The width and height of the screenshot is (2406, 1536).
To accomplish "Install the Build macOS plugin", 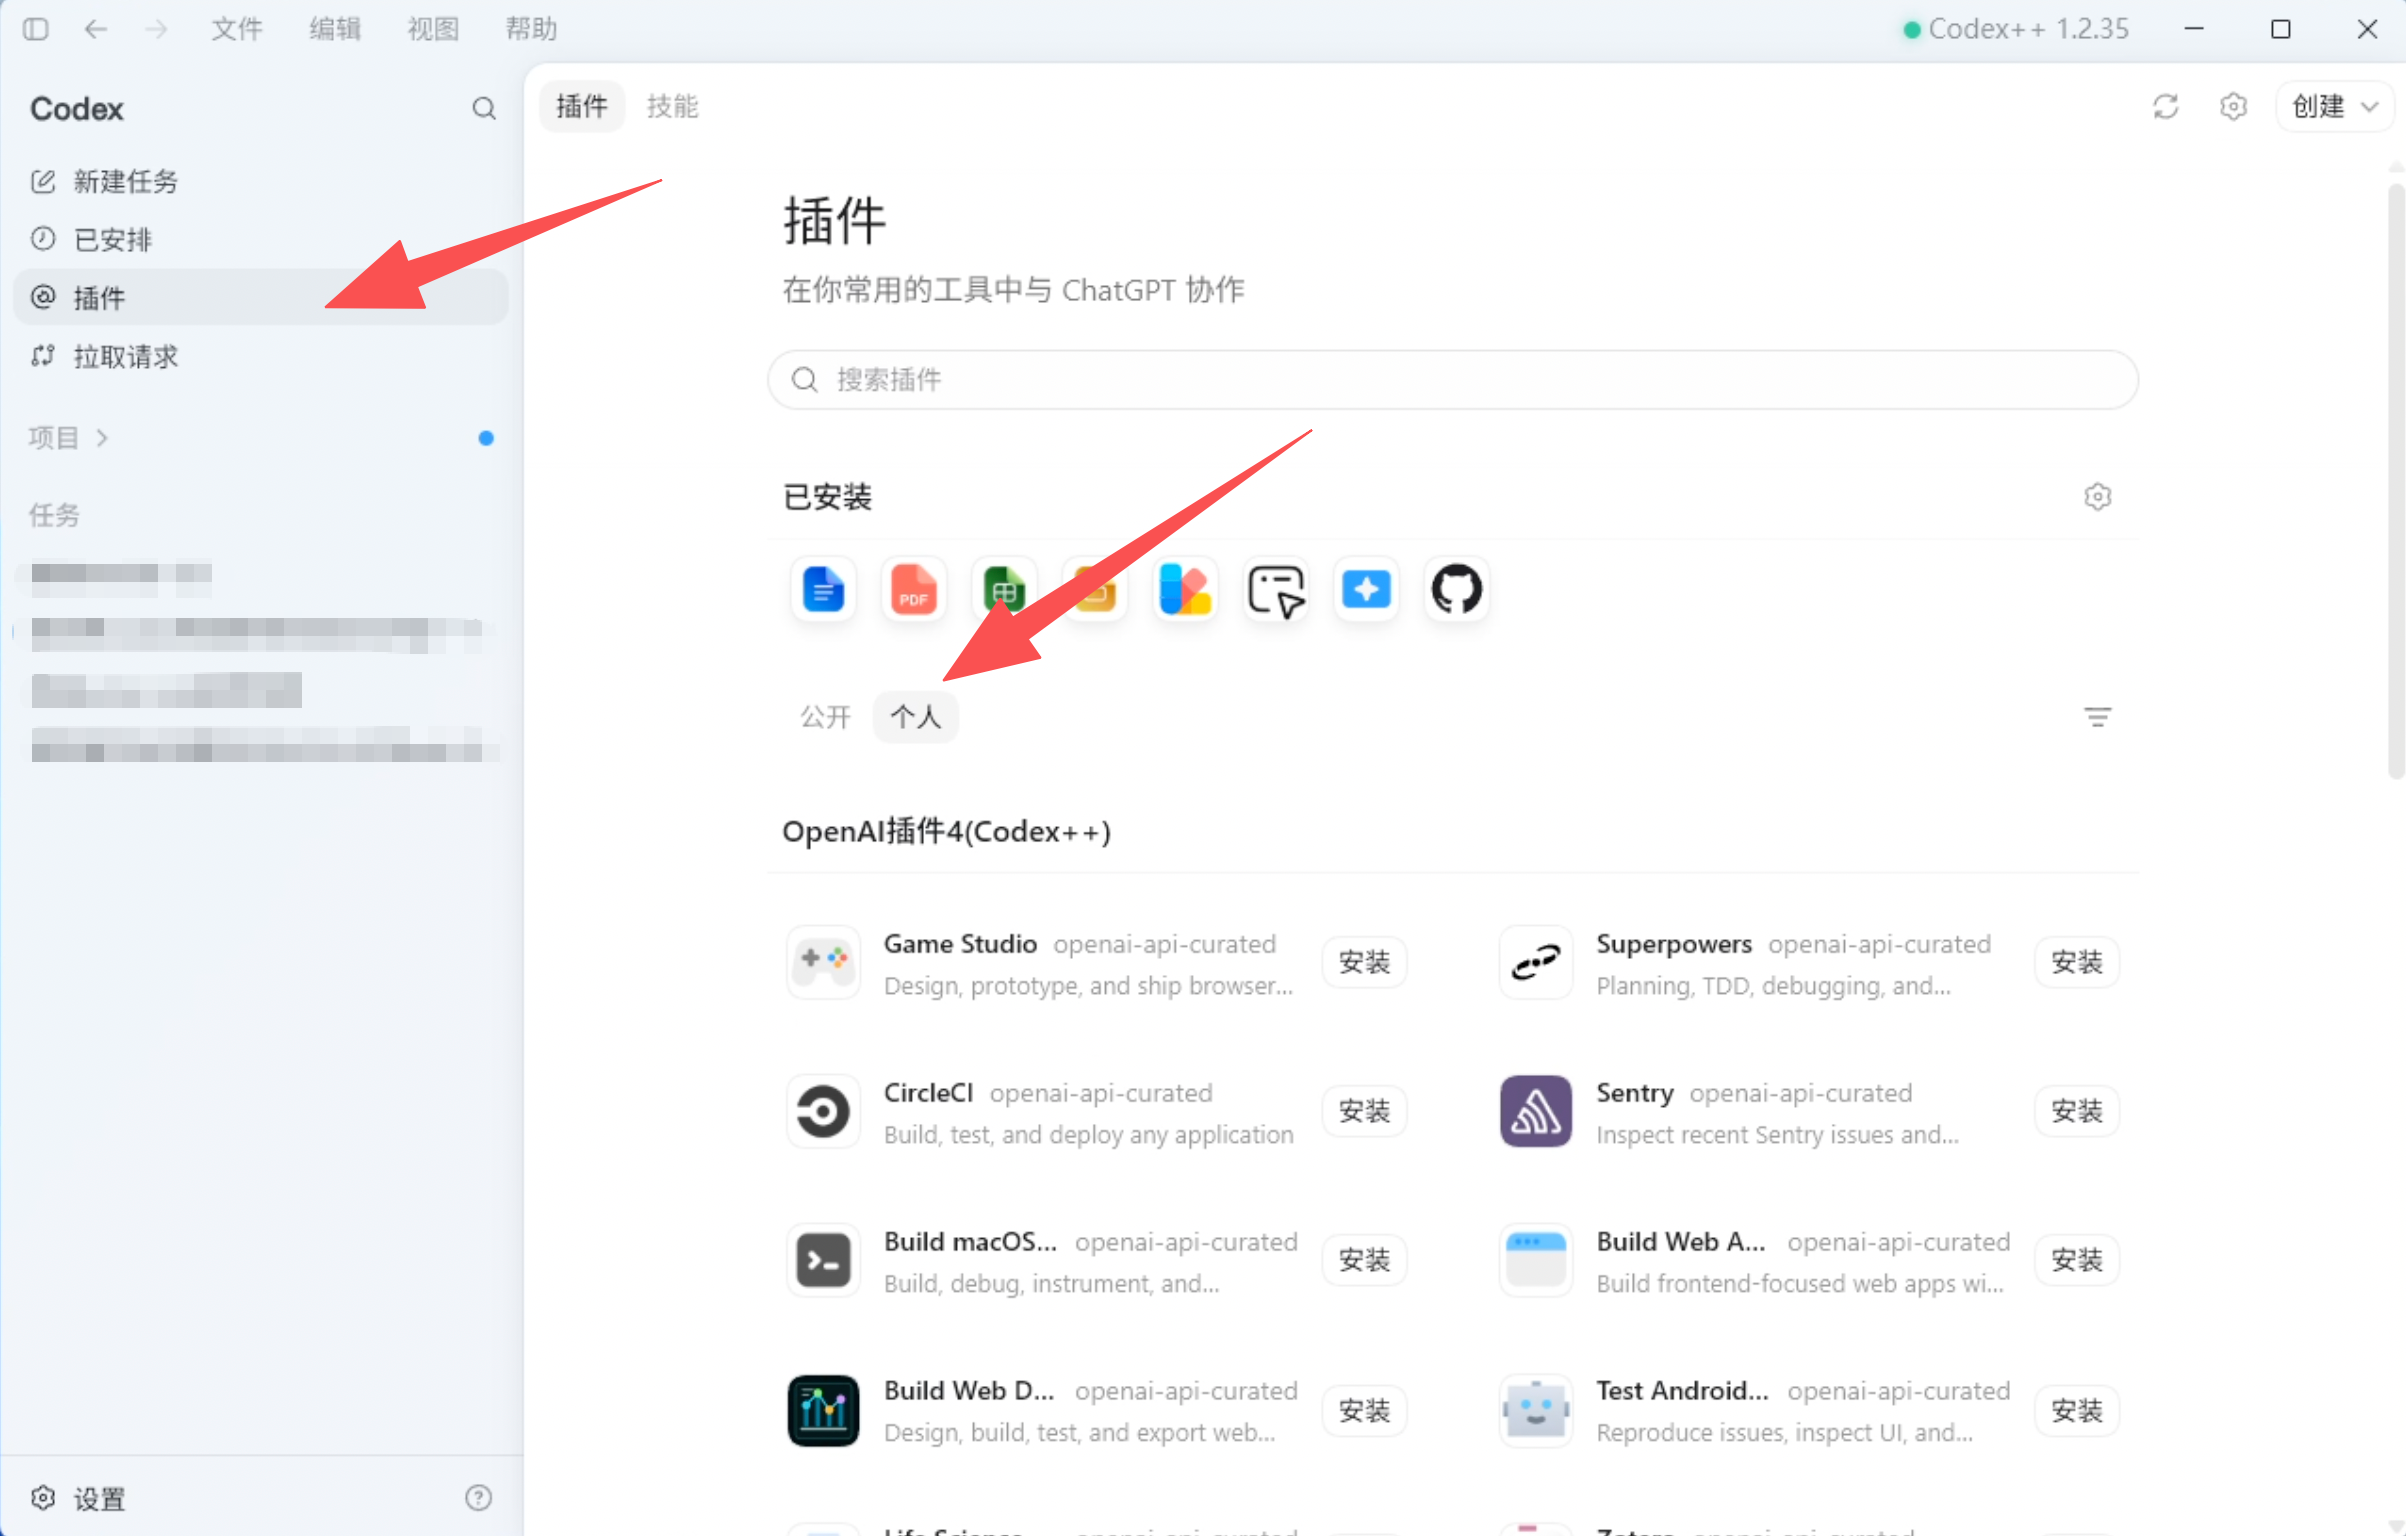I will point(1365,1260).
